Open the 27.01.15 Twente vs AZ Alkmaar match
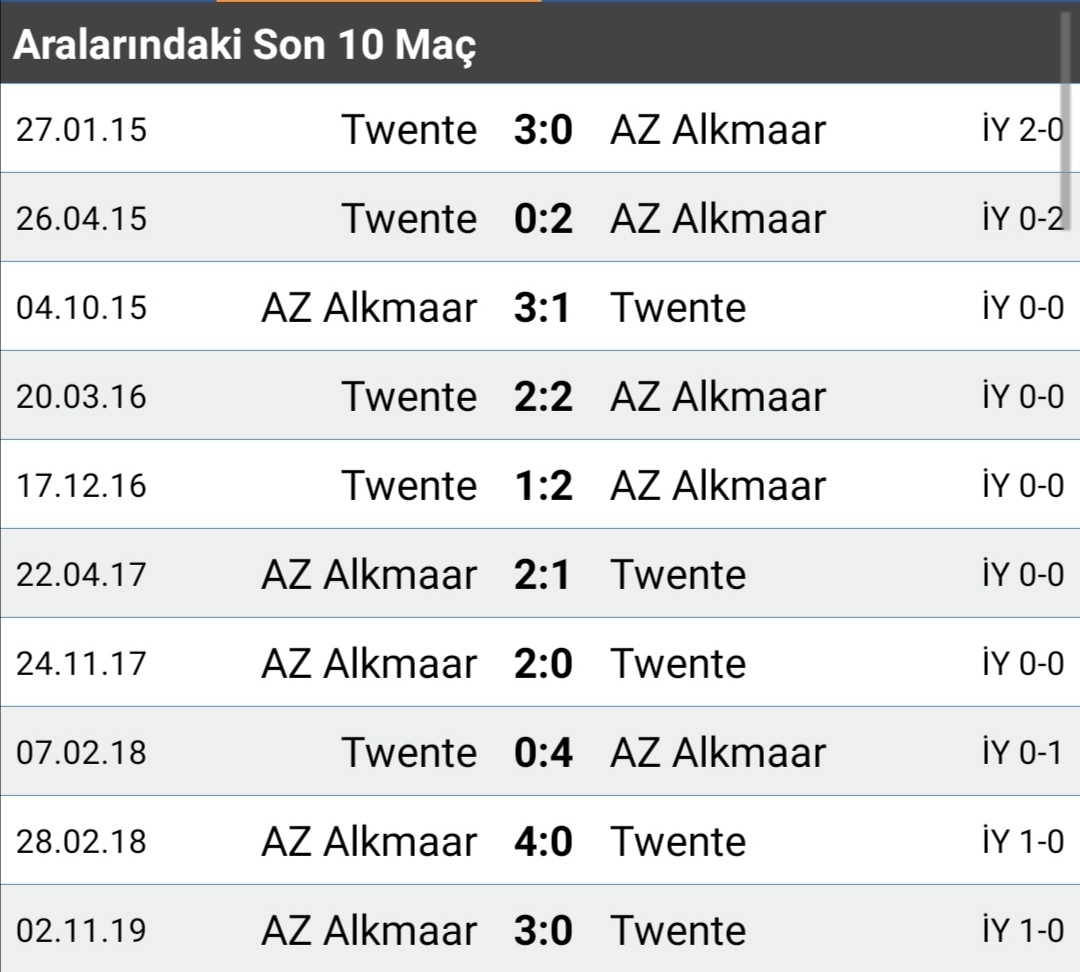1080x972 pixels. pos(540,129)
